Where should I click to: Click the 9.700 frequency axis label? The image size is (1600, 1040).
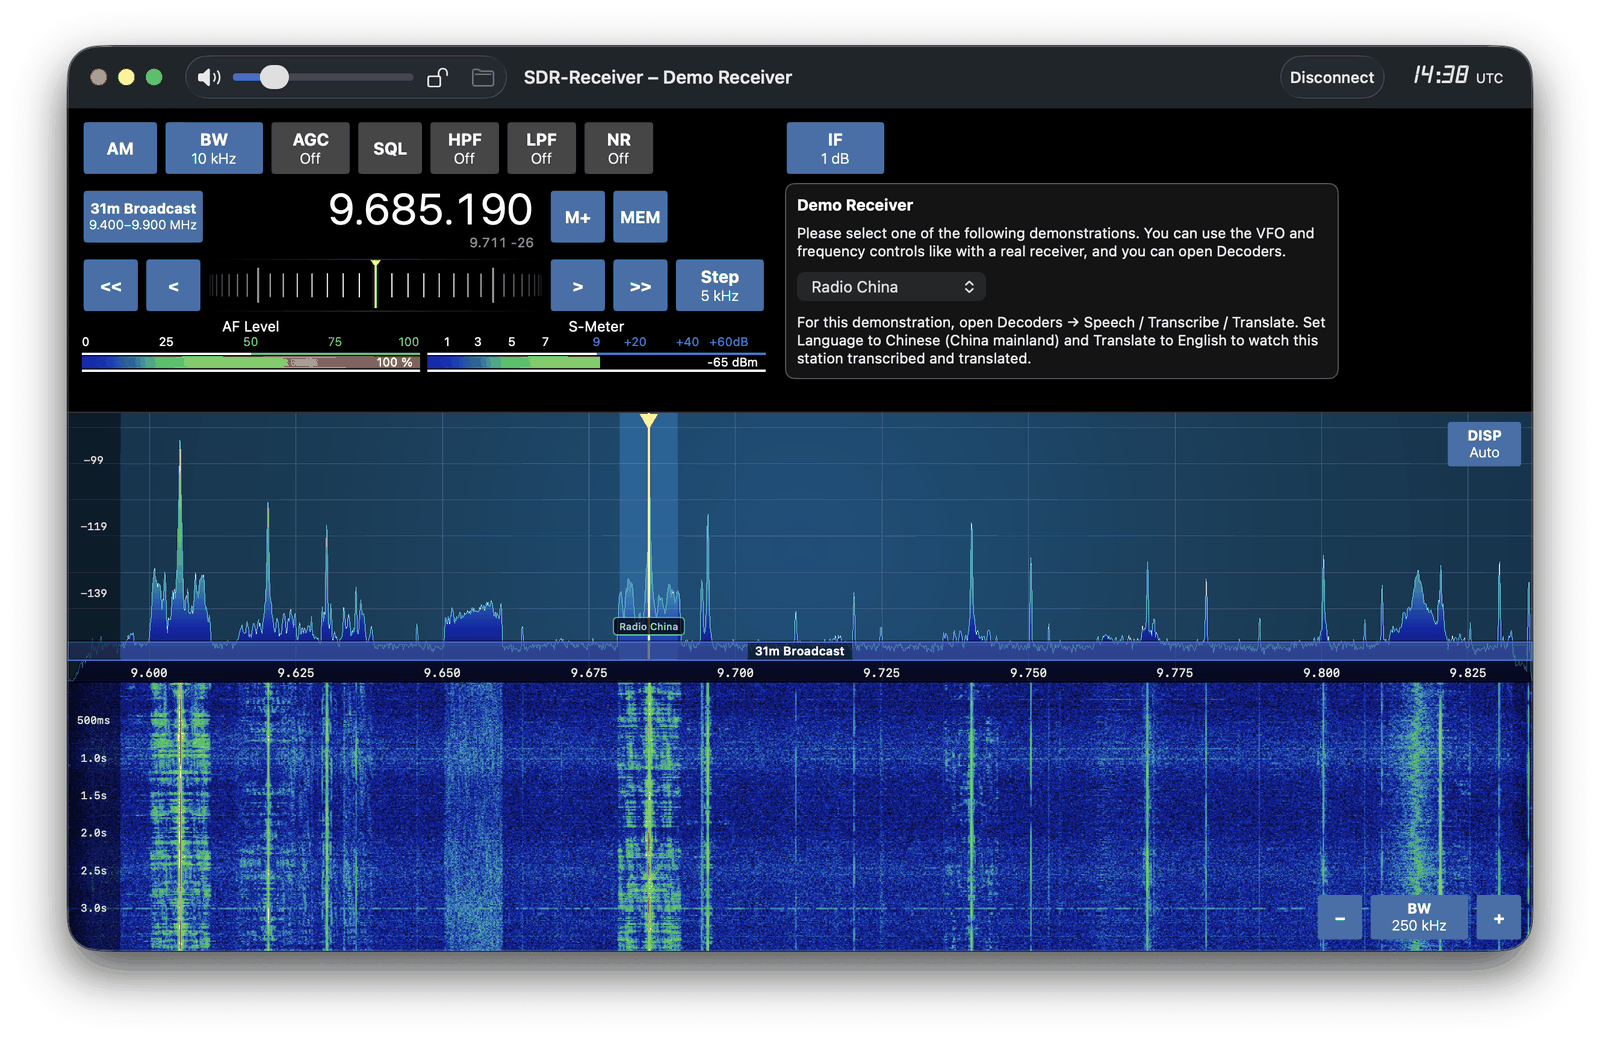(x=735, y=673)
